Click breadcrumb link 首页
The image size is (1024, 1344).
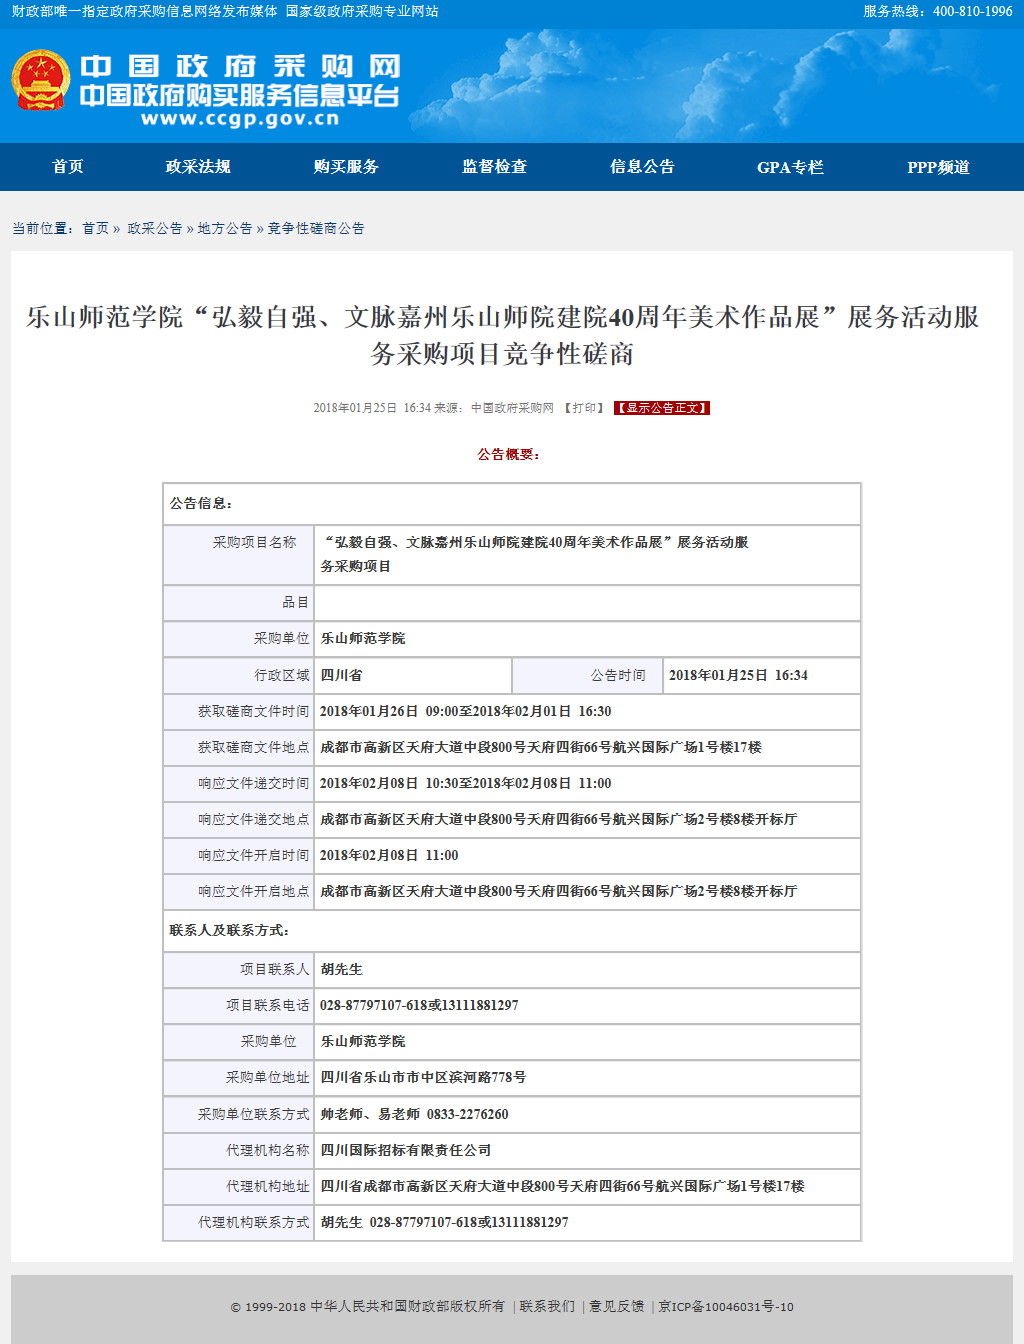(x=96, y=228)
